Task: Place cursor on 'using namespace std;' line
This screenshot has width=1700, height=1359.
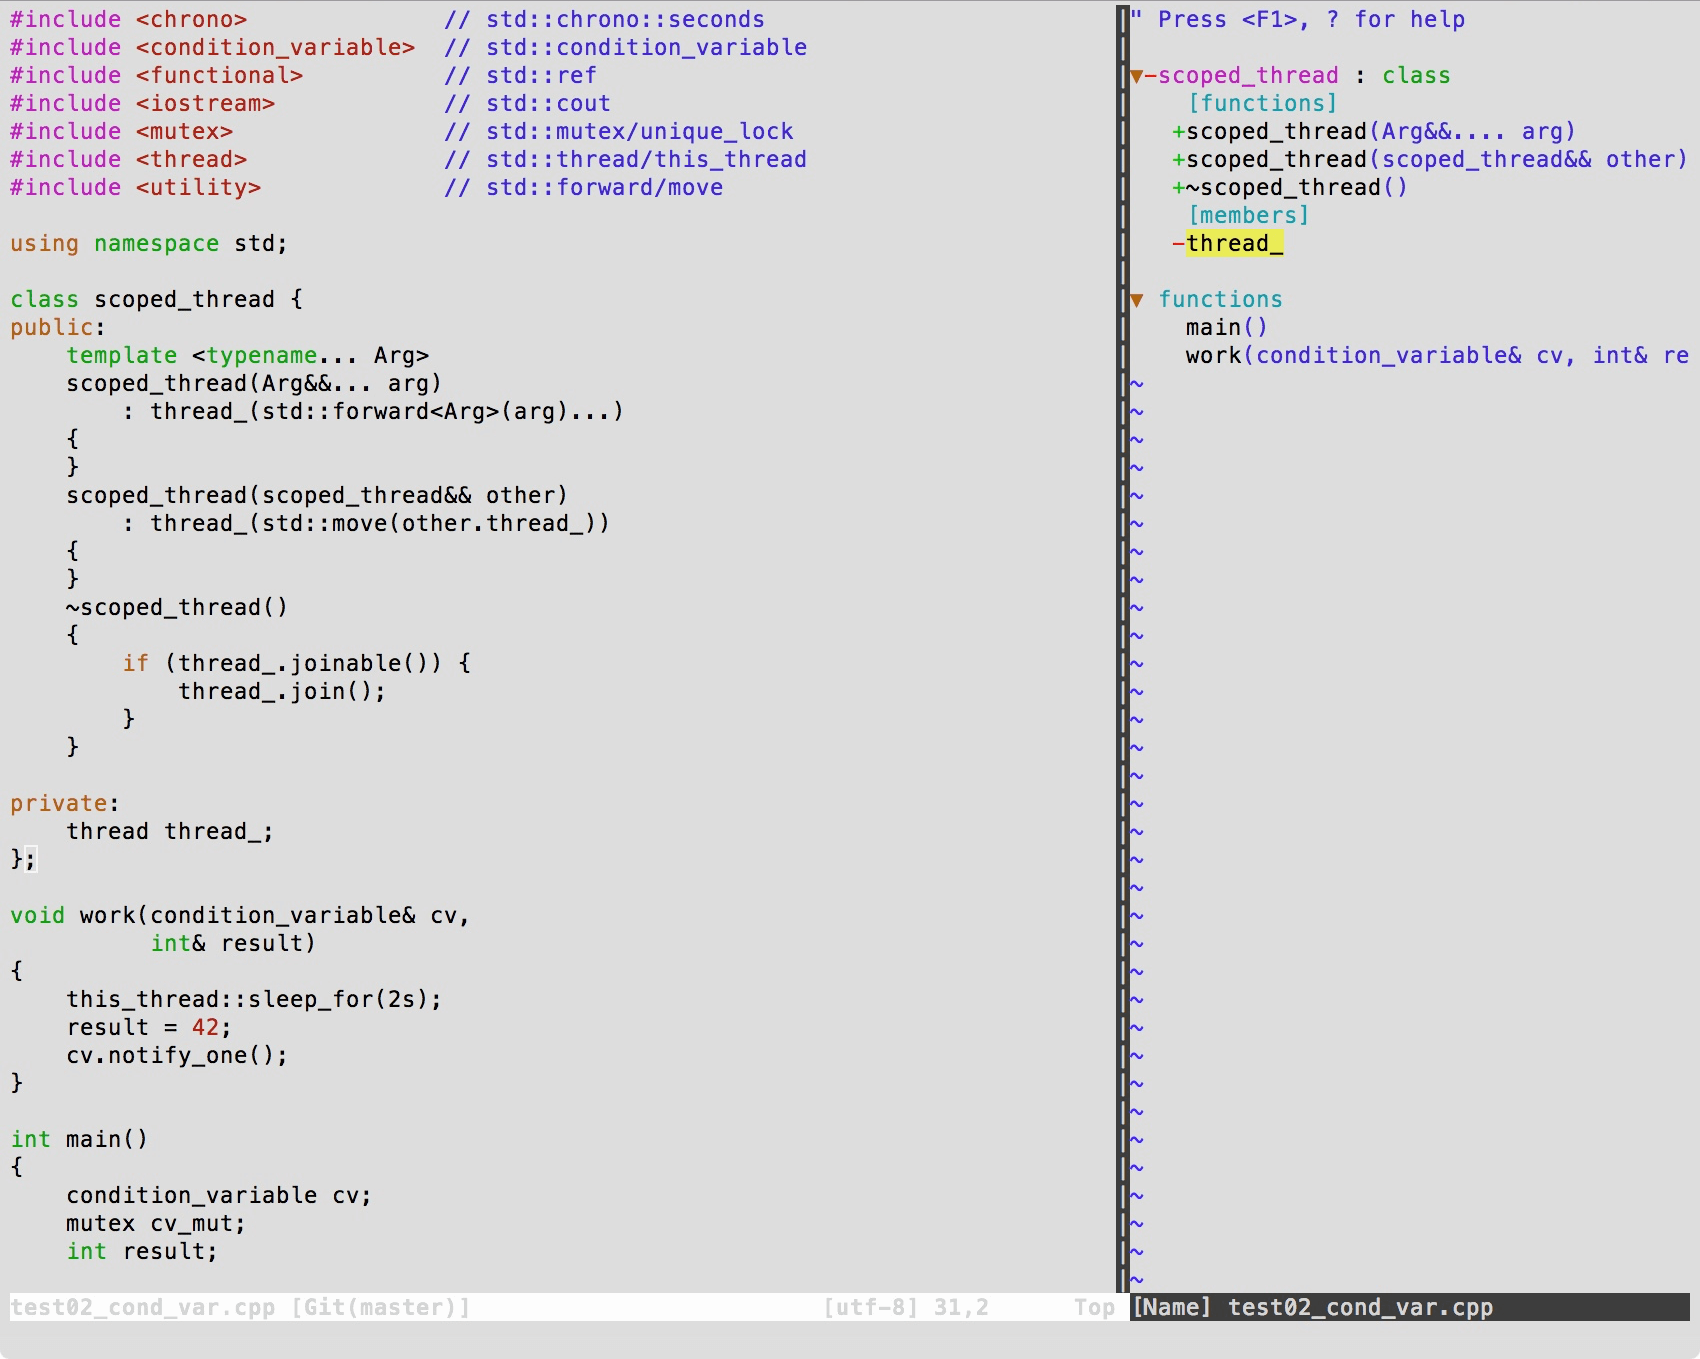Action: [x=148, y=244]
